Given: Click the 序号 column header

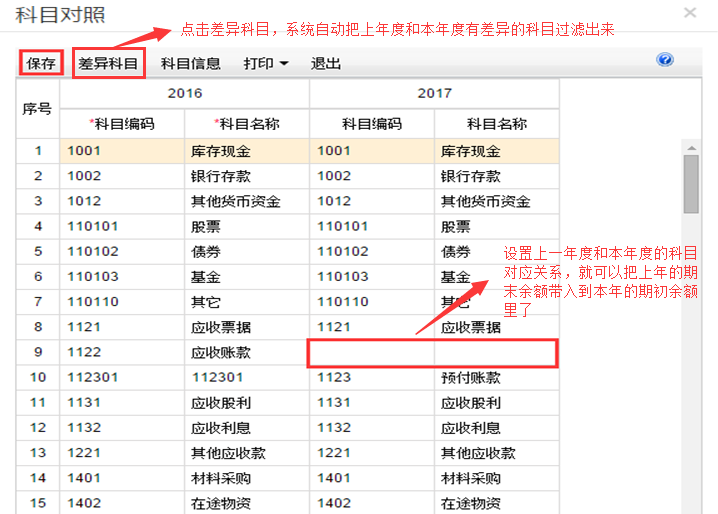Looking at the screenshot, I should (37, 108).
